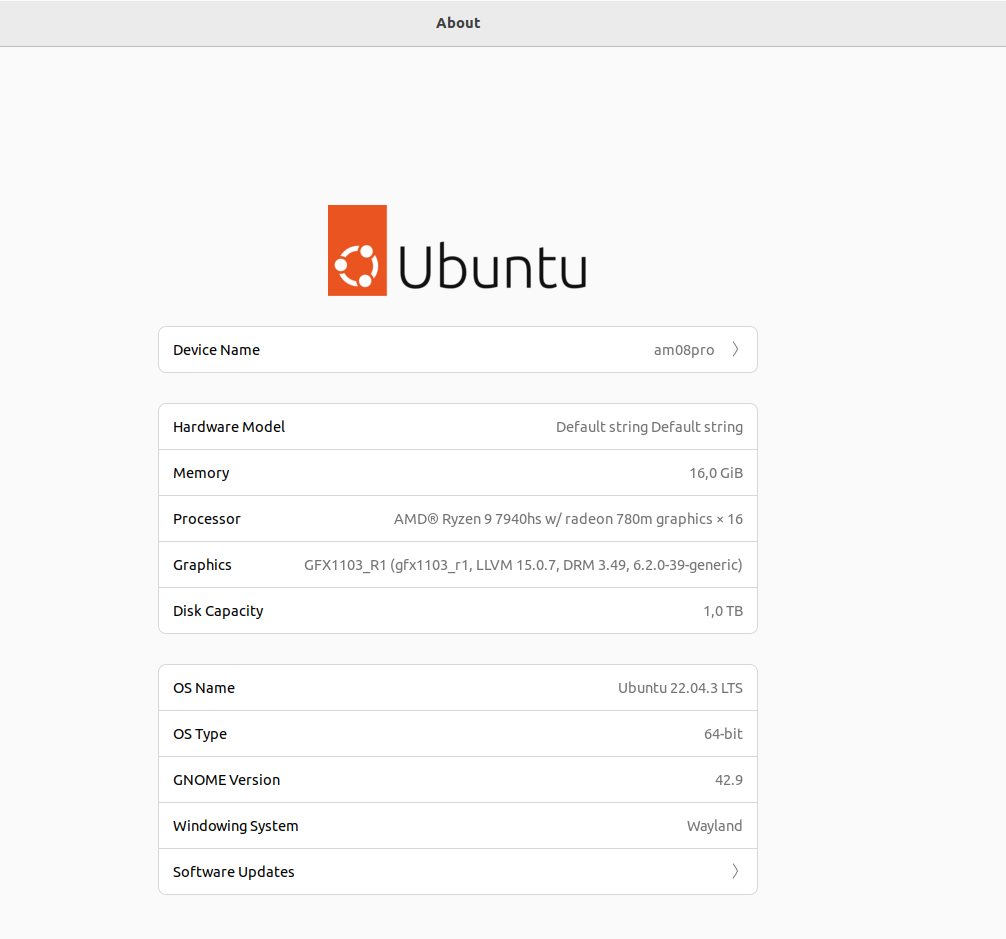
Task: Click the Ubuntu logo icon
Action: pyautogui.click(x=357, y=250)
